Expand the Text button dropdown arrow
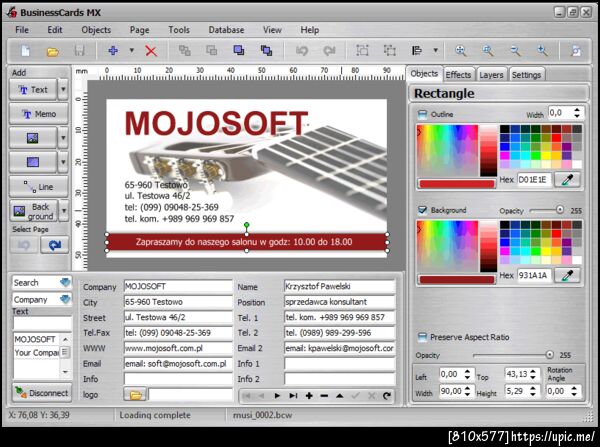The width and height of the screenshot is (600, 447). (63, 90)
